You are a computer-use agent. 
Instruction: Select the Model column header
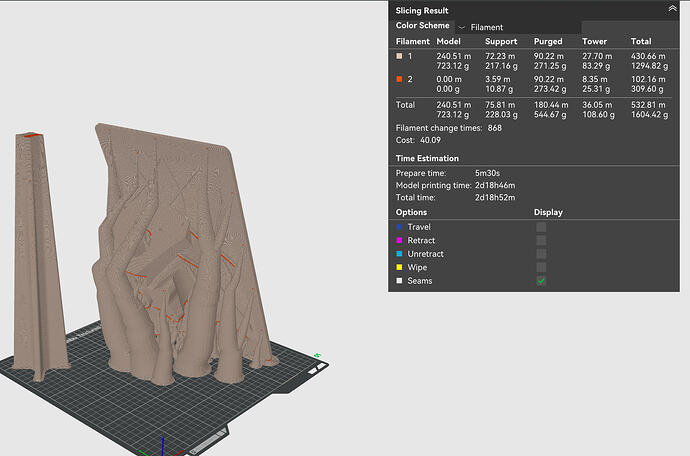pyautogui.click(x=448, y=41)
